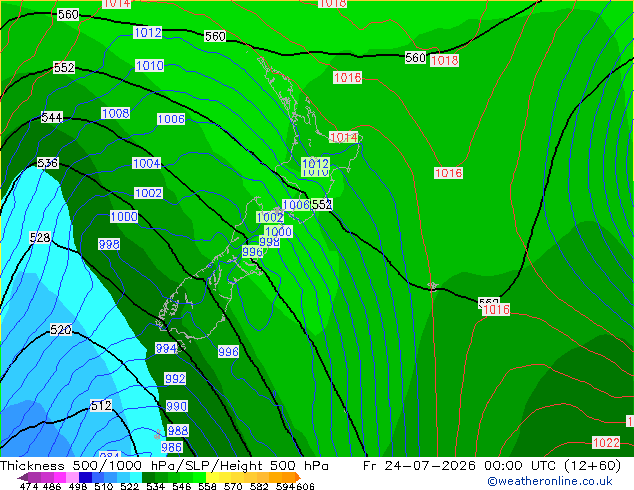Click the black '536' height contour label
634x490 pixels.
pos(48,163)
